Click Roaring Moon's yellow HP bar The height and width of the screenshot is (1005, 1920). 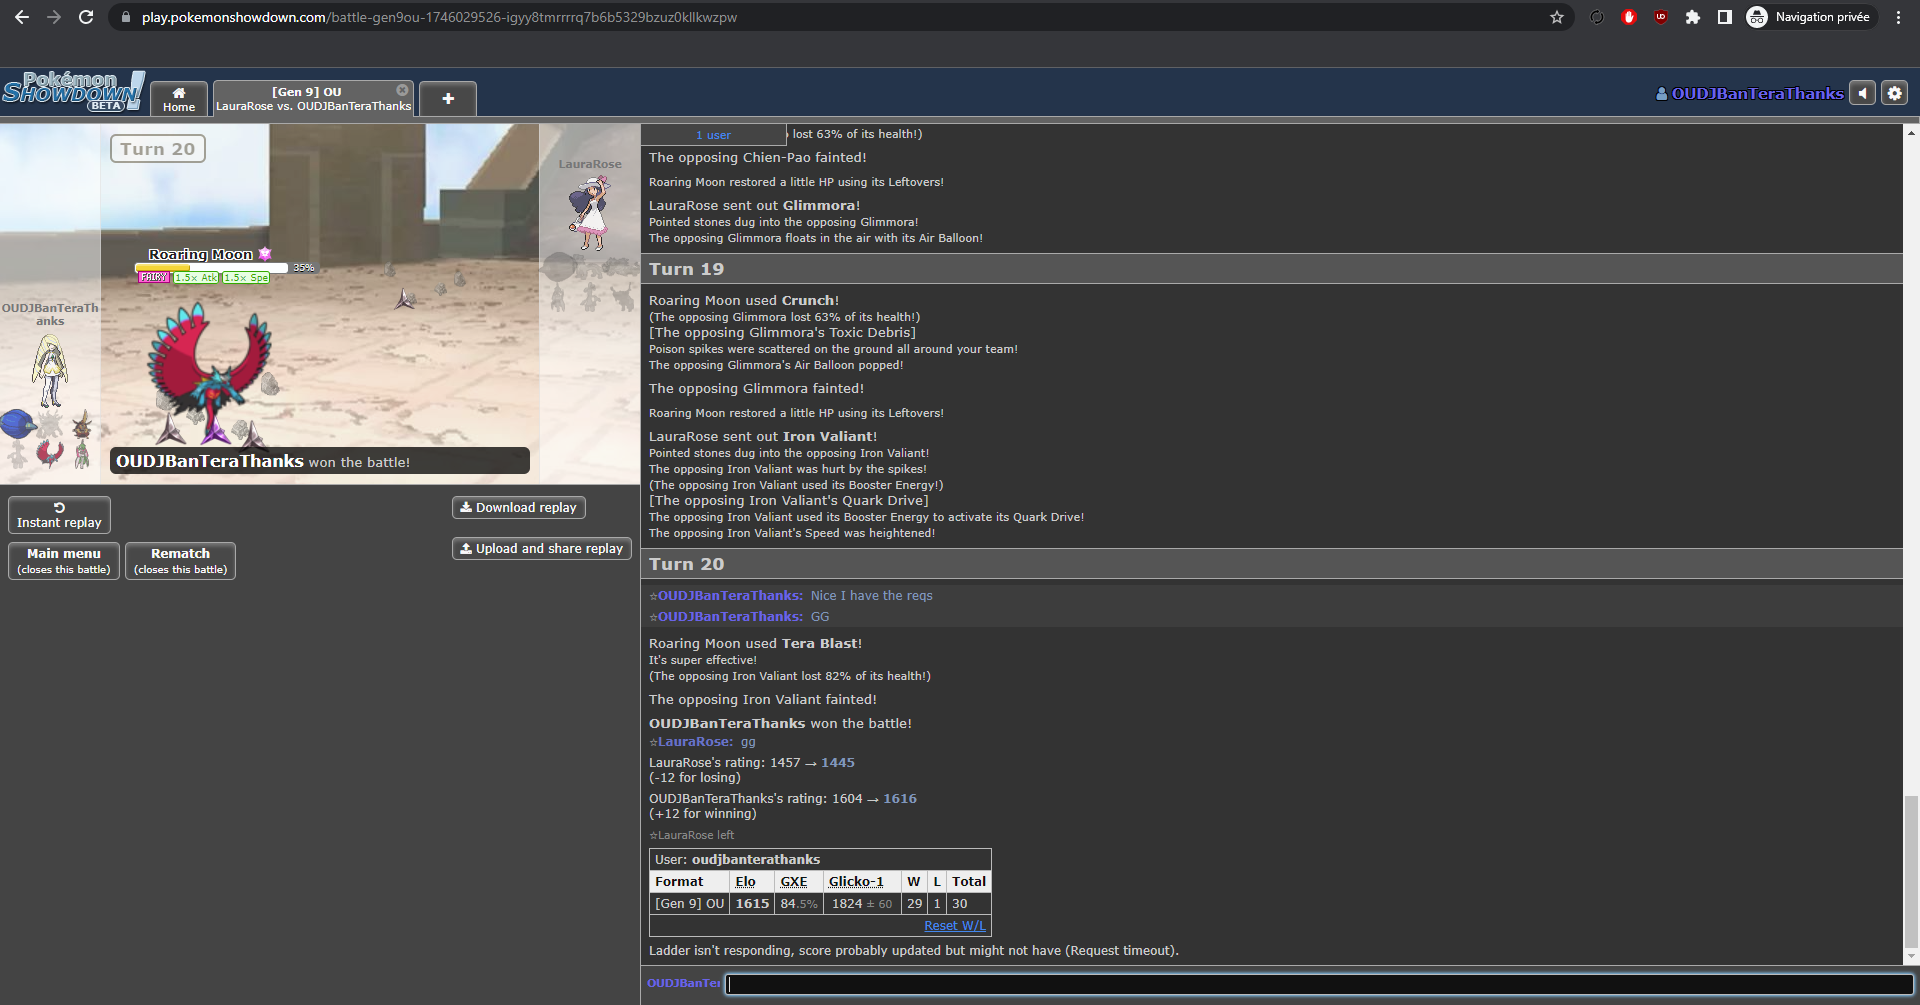pos(211,268)
